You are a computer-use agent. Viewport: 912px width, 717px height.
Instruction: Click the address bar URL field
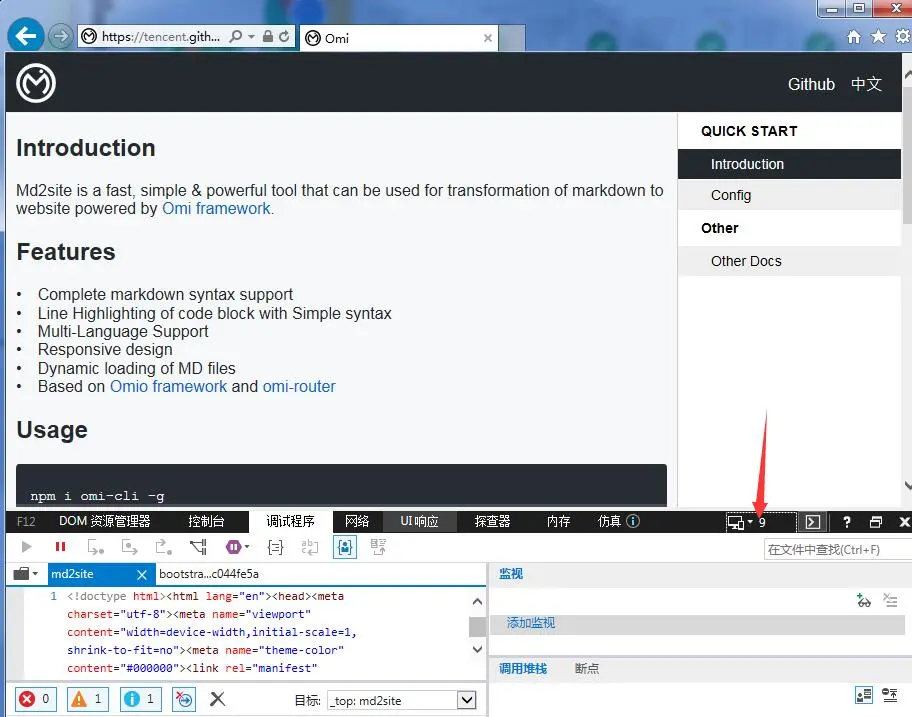click(x=161, y=37)
